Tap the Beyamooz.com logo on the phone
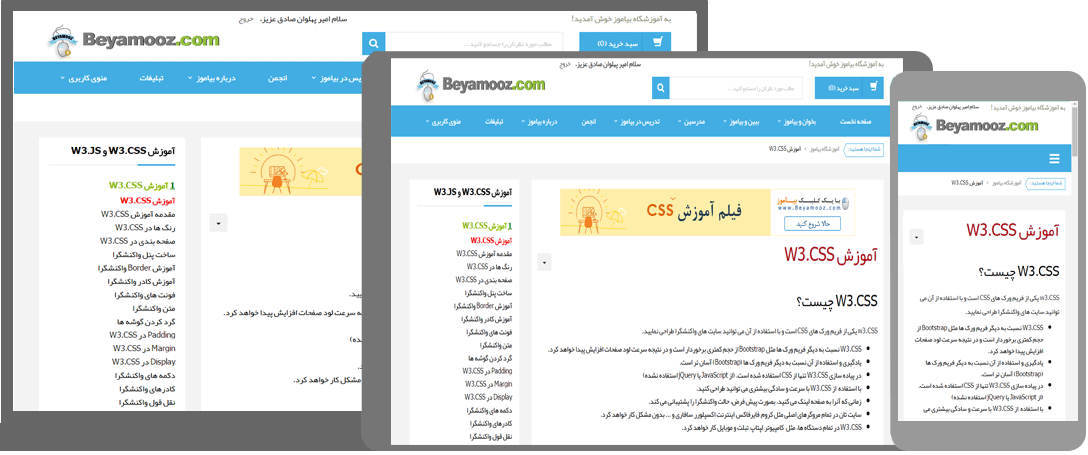This screenshot has height=455, width=1088. pos(974,126)
